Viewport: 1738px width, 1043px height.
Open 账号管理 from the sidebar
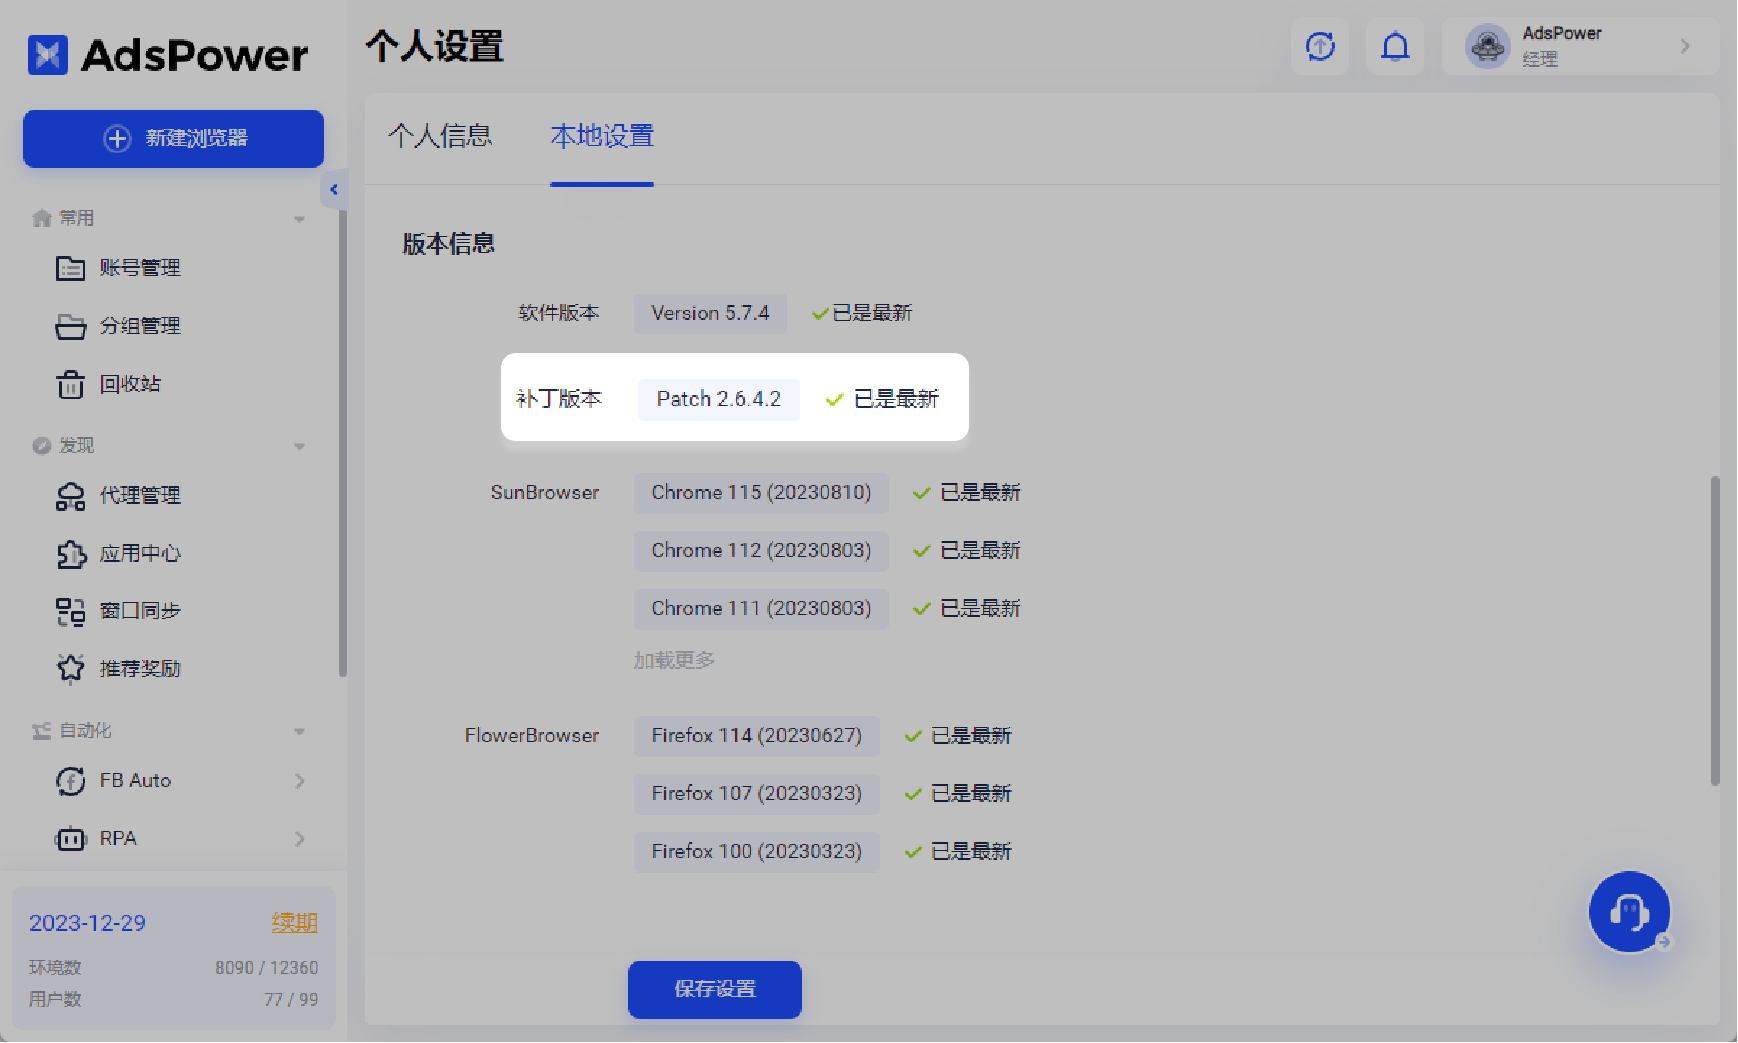(140, 267)
